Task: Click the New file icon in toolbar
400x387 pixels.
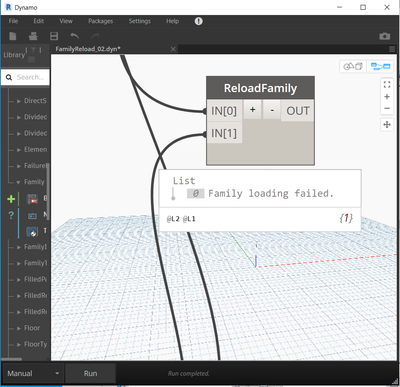Action: tap(13, 36)
